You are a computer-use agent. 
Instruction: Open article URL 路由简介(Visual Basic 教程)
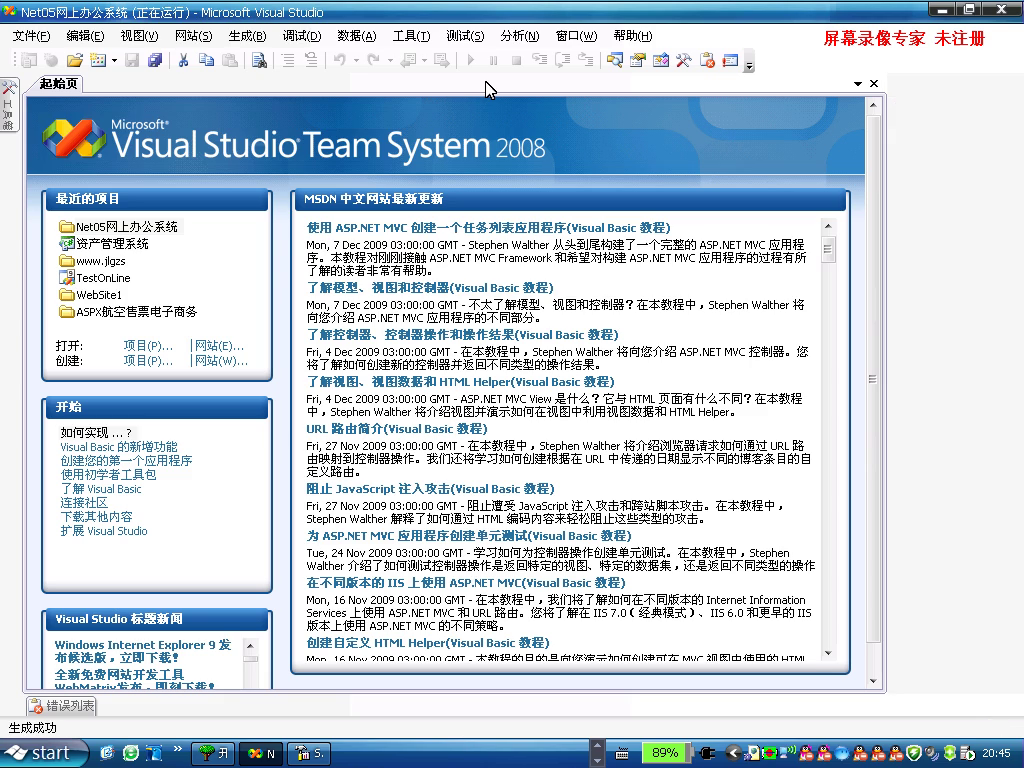pos(397,429)
